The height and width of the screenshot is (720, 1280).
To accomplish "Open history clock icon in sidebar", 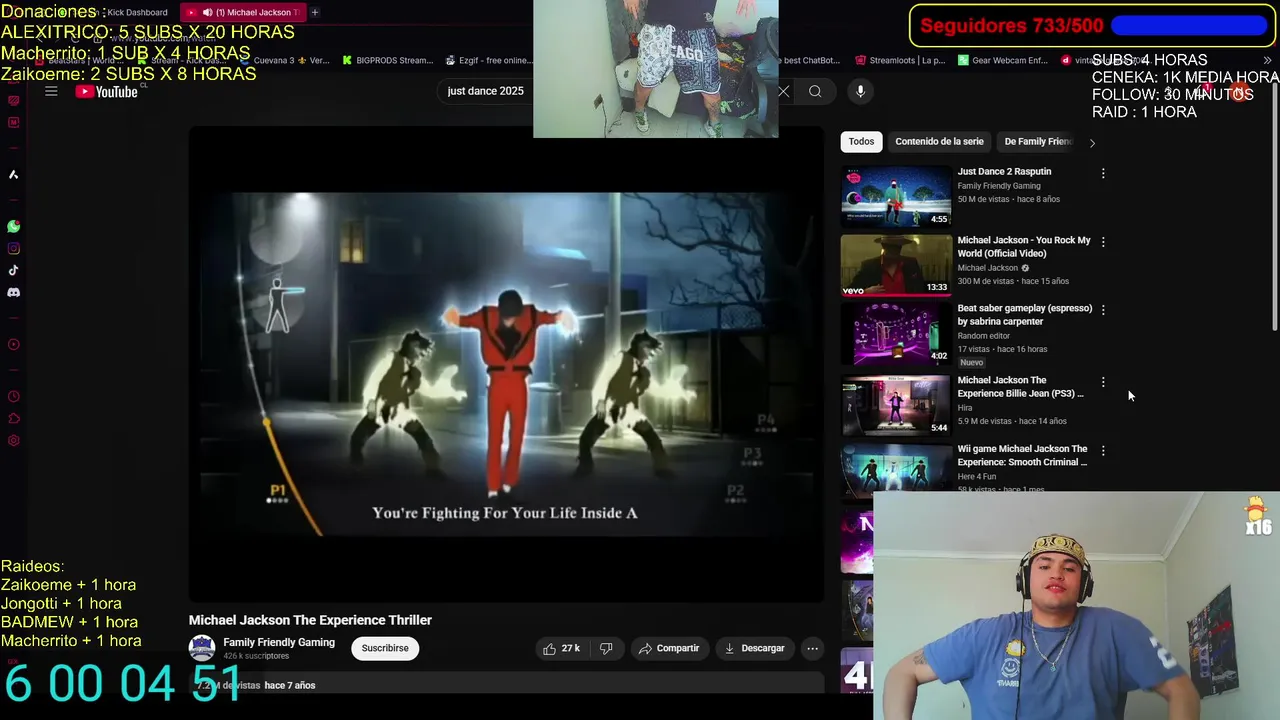I will click(x=14, y=397).
